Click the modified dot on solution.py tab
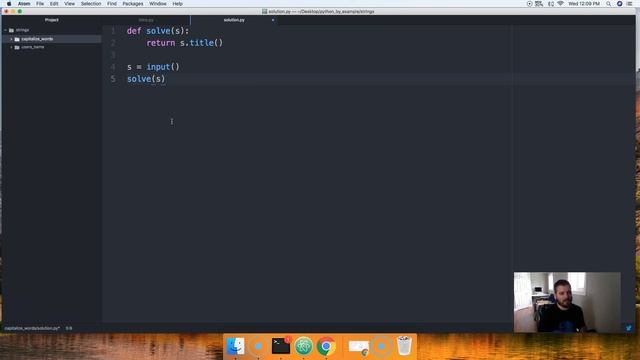 [x=273, y=20]
